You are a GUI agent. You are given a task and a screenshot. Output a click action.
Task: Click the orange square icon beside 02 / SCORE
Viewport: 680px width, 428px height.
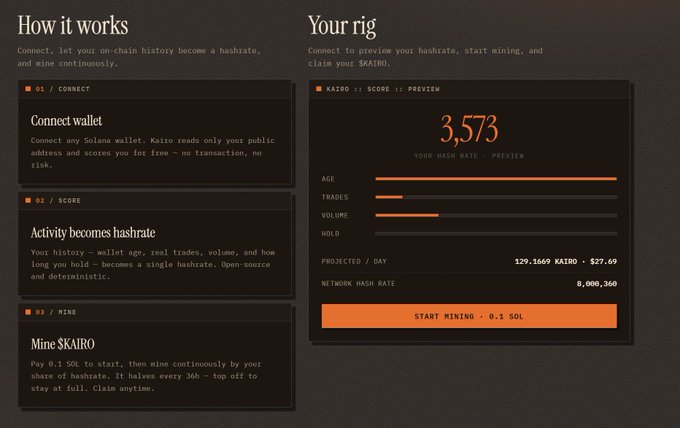[x=28, y=200]
